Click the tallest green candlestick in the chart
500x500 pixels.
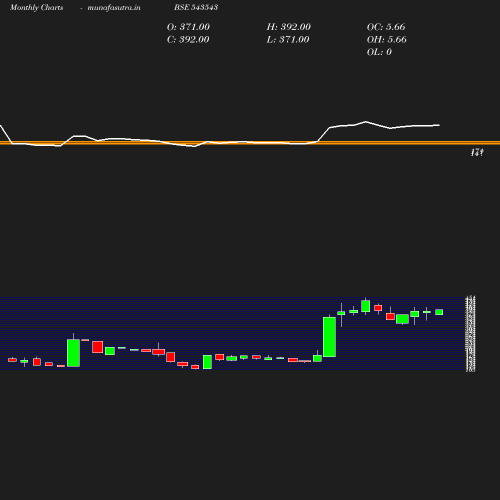[x=329, y=337]
